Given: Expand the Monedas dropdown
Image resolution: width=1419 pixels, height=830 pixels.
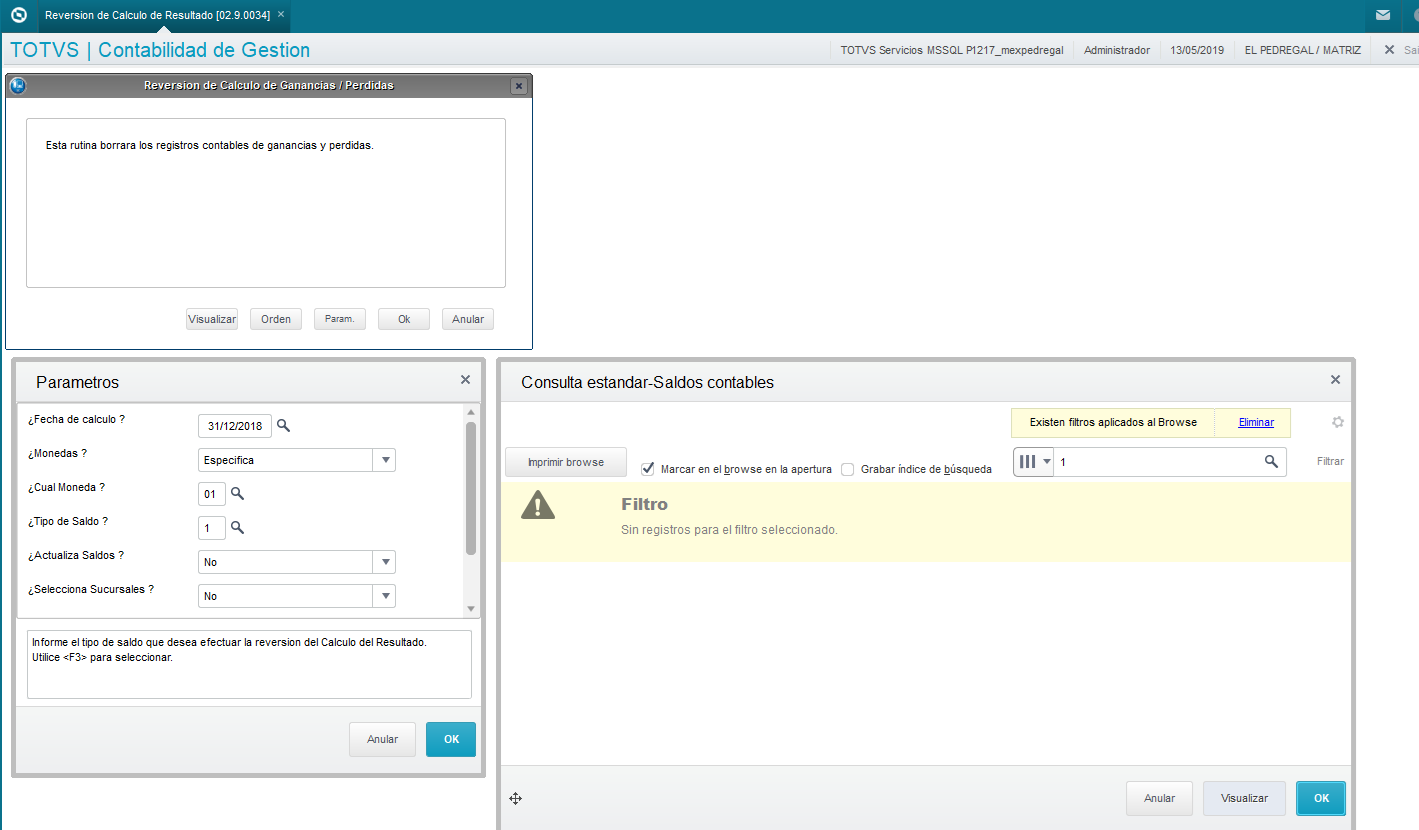Looking at the screenshot, I should point(384,460).
